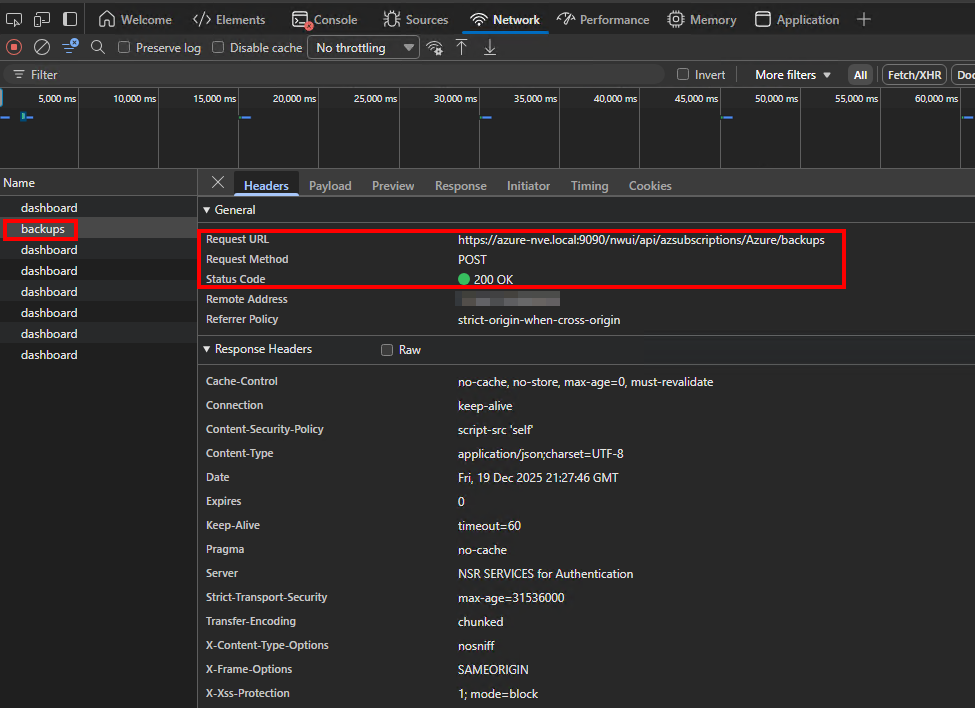This screenshot has width=975, height=708.
Task: Select the Fetch/XHR filter button
Action: [x=913, y=75]
